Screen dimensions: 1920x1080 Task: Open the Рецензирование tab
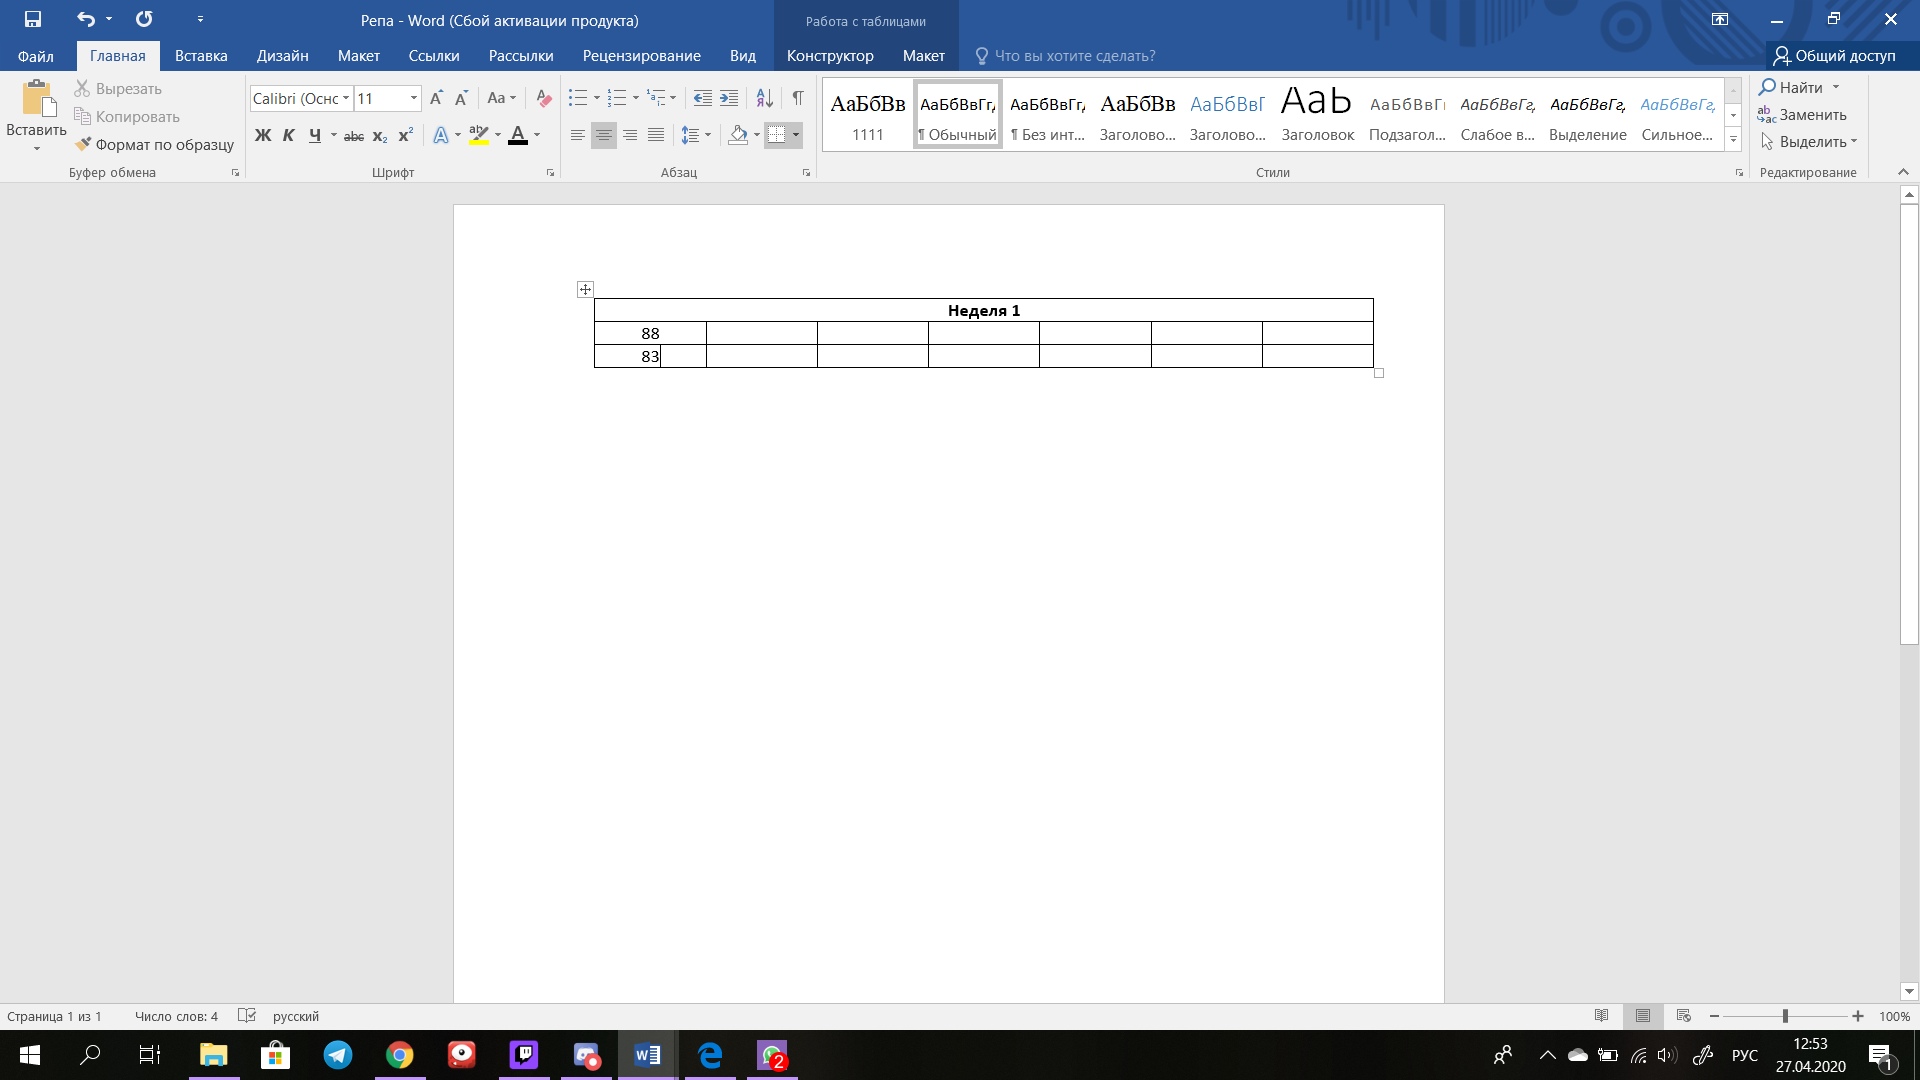click(x=641, y=56)
